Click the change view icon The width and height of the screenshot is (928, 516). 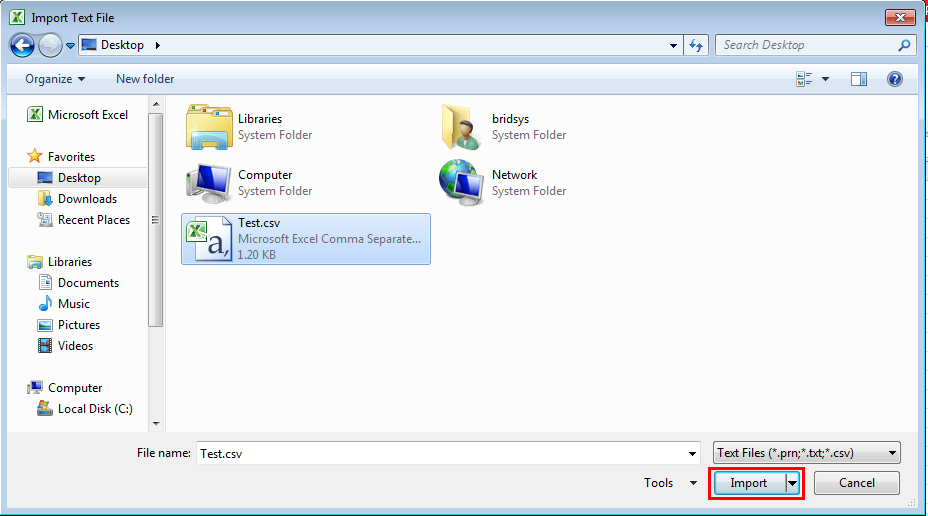pos(804,79)
